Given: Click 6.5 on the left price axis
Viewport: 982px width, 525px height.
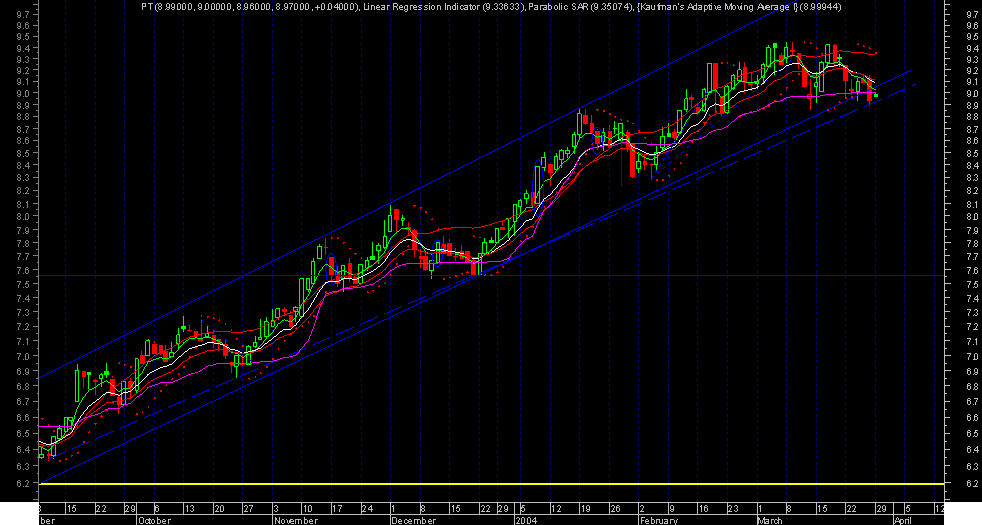Looking at the screenshot, I should click(x=23, y=434).
